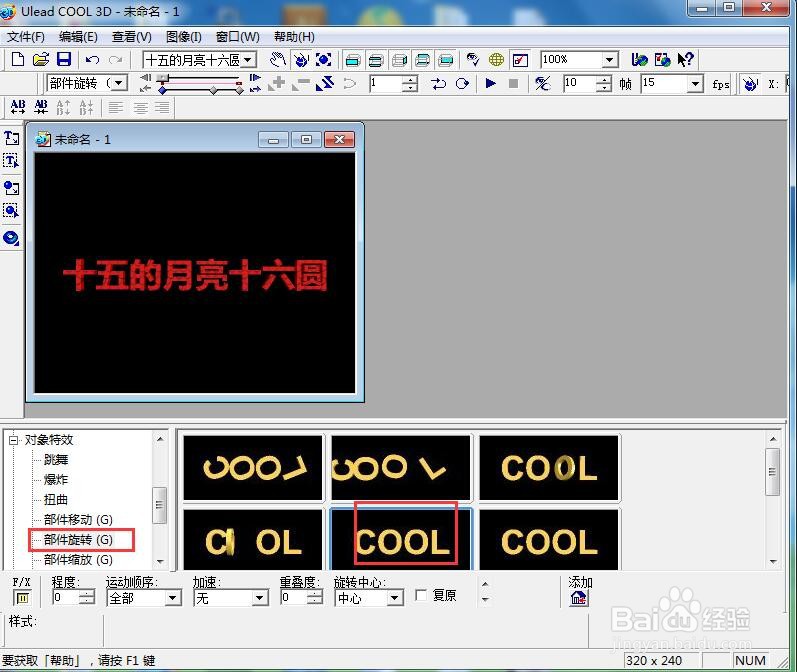The width and height of the screenshot is (797, 672).
Task: Increase character spacing with AB icon
Action: click(x=18, y=107)
